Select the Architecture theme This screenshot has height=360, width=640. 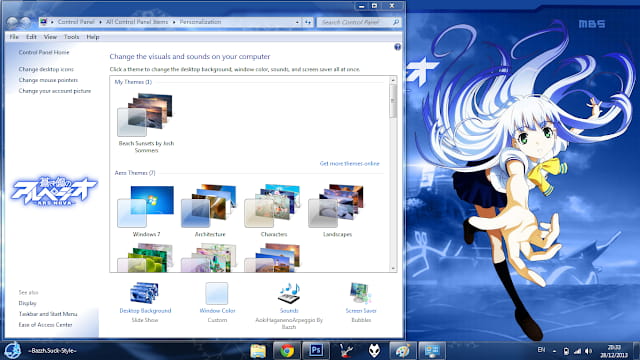(x=209, y=210)
